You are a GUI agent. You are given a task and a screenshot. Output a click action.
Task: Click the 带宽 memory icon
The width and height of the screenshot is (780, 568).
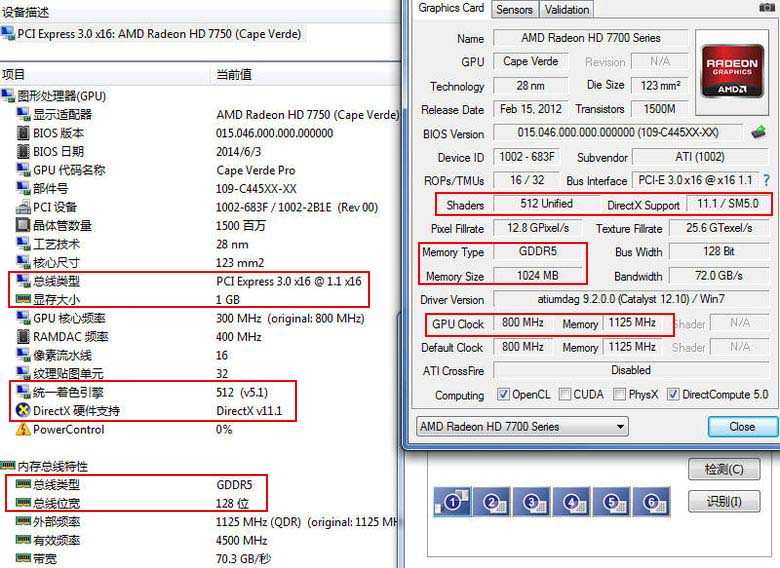(x=23, y=559)
